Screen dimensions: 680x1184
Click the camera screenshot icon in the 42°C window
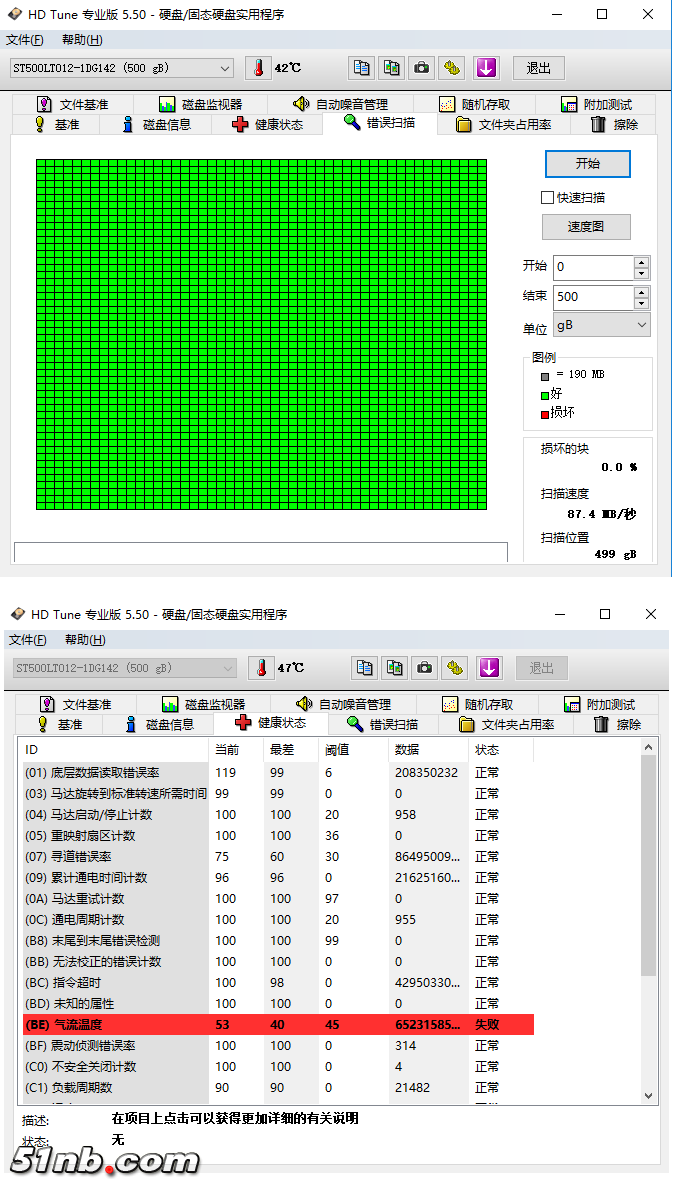[x=422, y=67]
